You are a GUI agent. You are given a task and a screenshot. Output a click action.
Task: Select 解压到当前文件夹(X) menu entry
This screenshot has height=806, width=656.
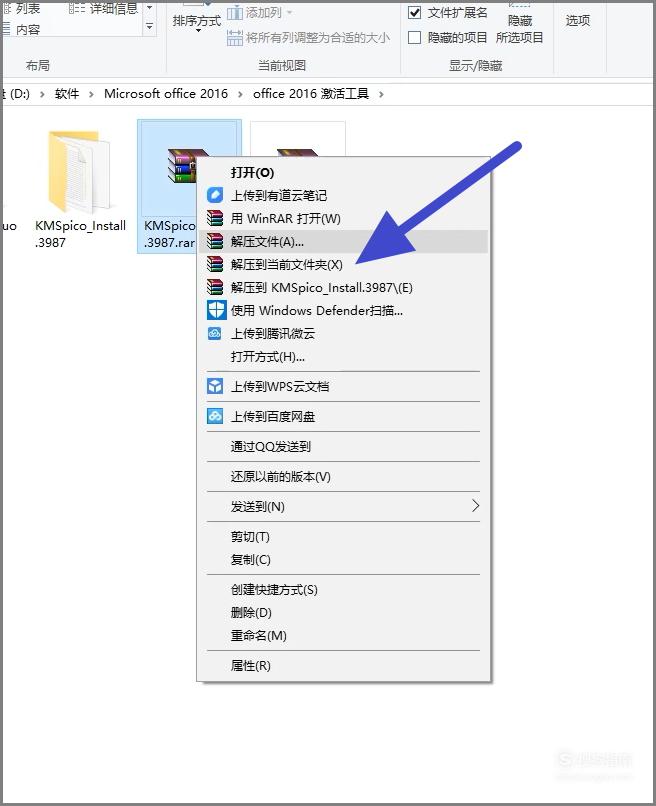[343, 264]
